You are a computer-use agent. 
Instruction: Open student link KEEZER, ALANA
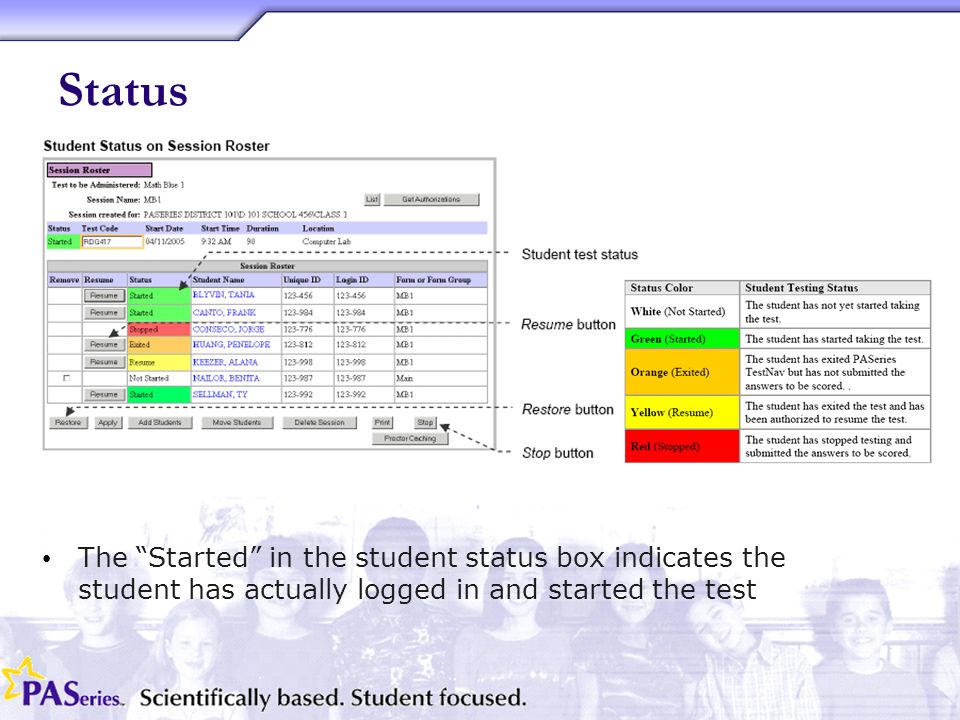(225, 362)
